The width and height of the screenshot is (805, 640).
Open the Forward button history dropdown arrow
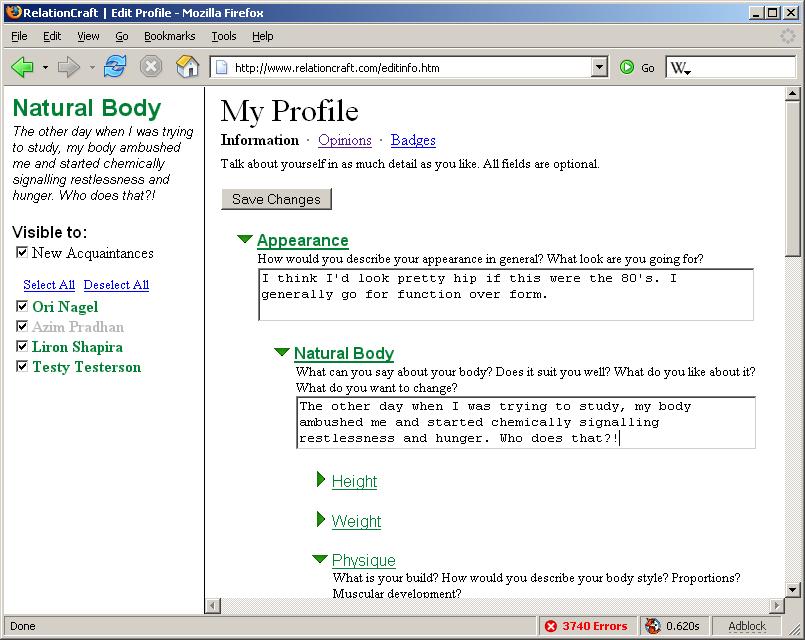coord(92,67)
